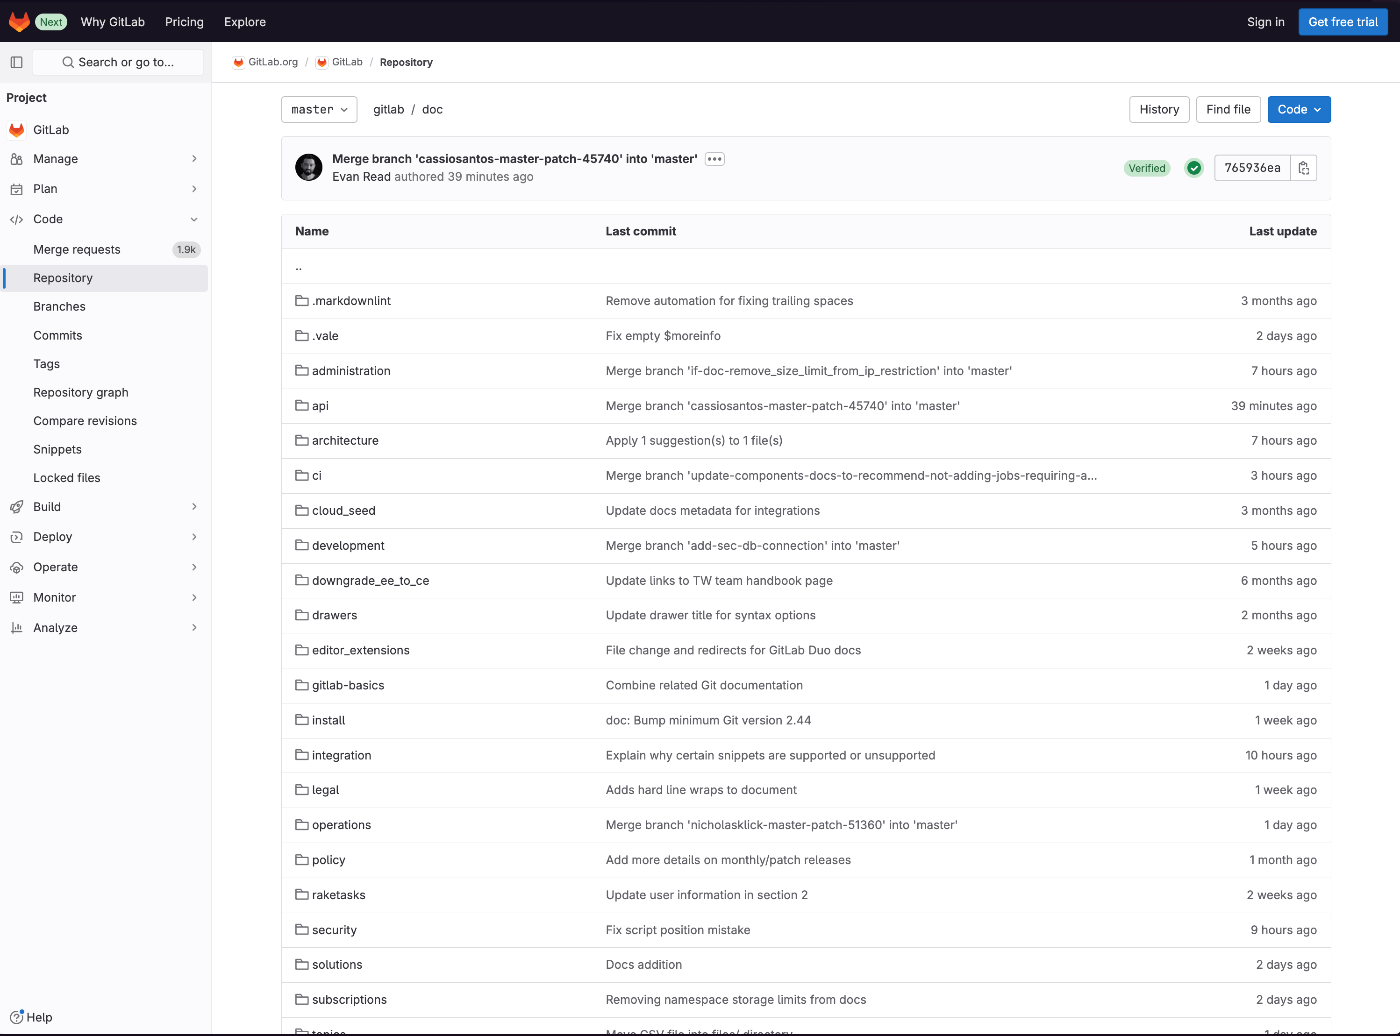Open Pricing in top navigation
The image size is (1400, 1036).
tap(184, 22)
